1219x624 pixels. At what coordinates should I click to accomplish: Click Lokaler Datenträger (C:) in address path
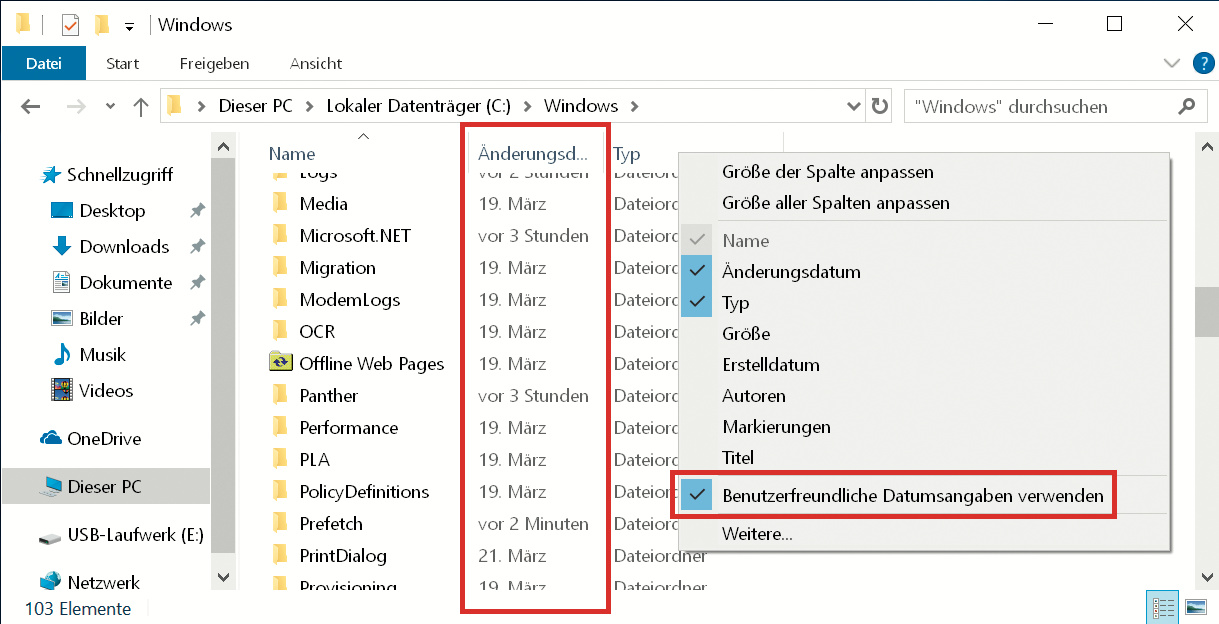point(419,106)
